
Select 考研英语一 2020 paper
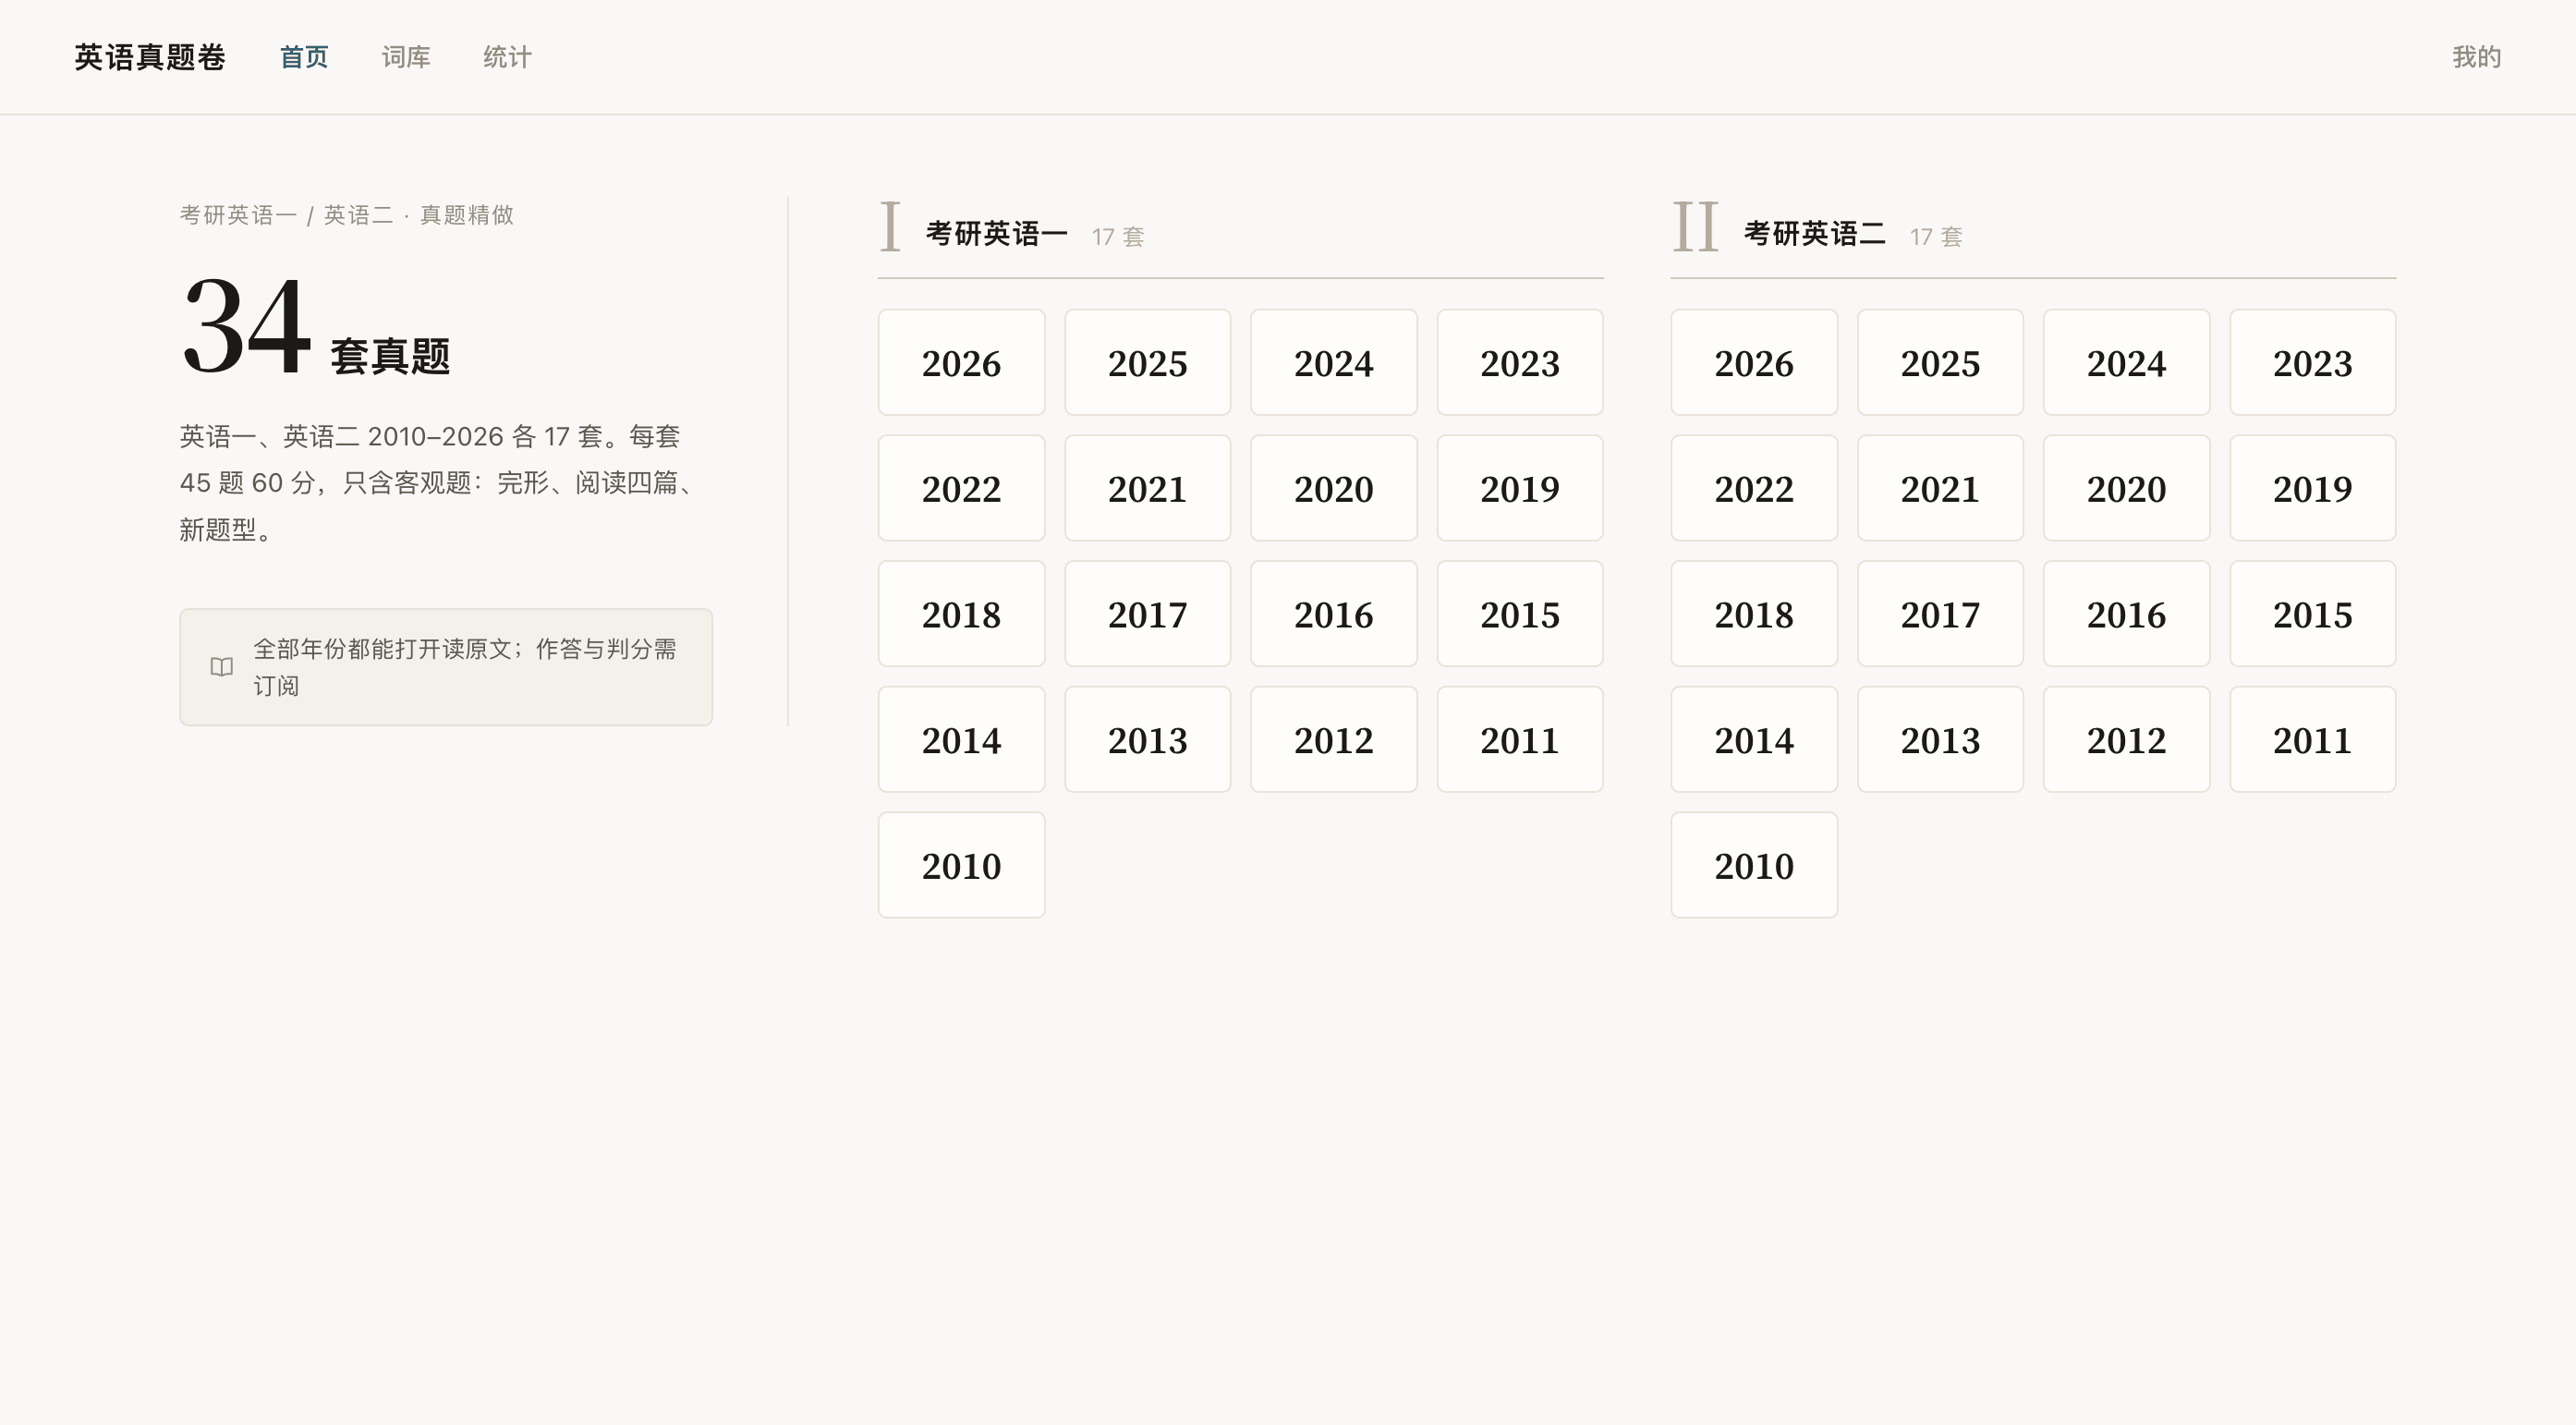point(1333,488)
